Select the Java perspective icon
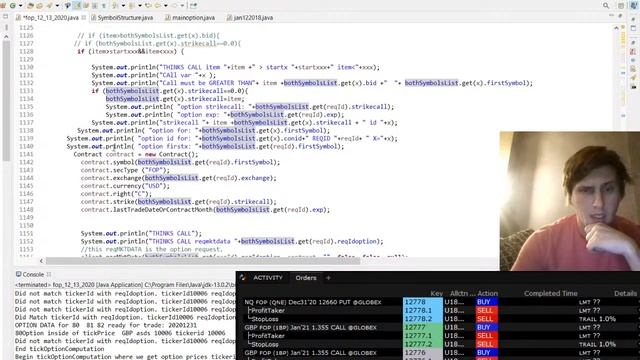 (x=634, y=5)
